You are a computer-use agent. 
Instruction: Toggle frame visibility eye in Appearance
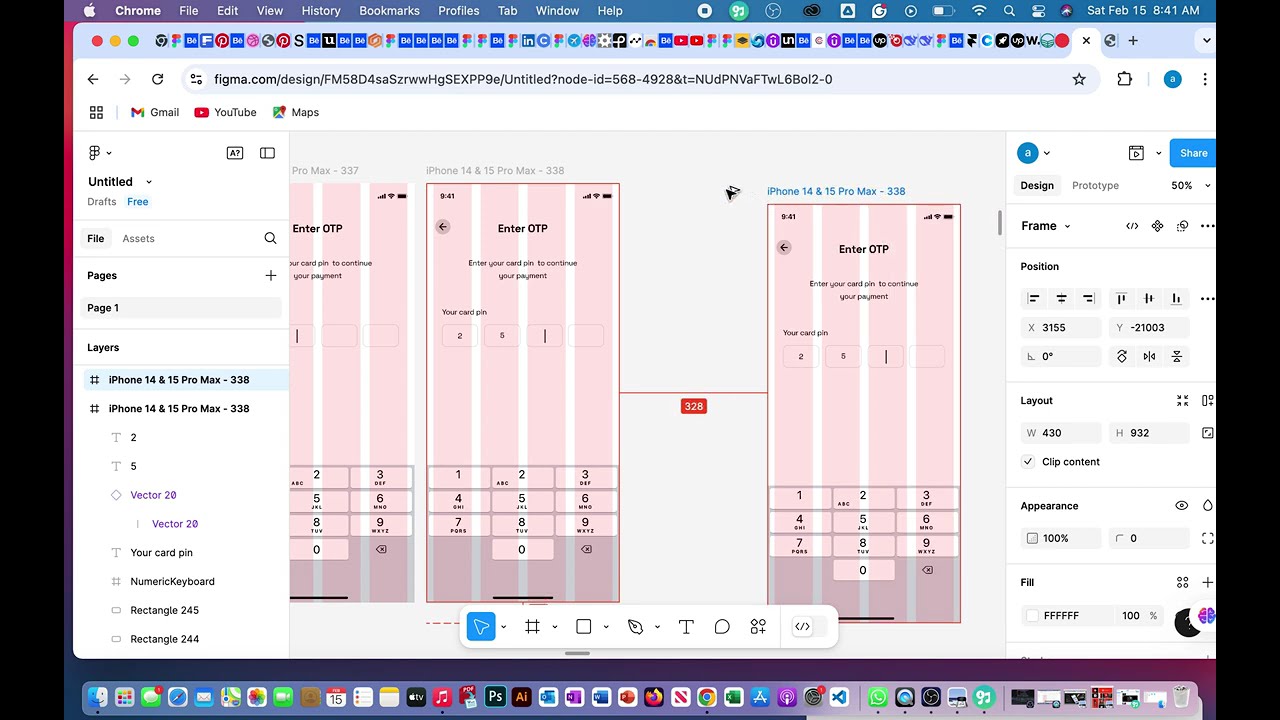coord(1181,506)
